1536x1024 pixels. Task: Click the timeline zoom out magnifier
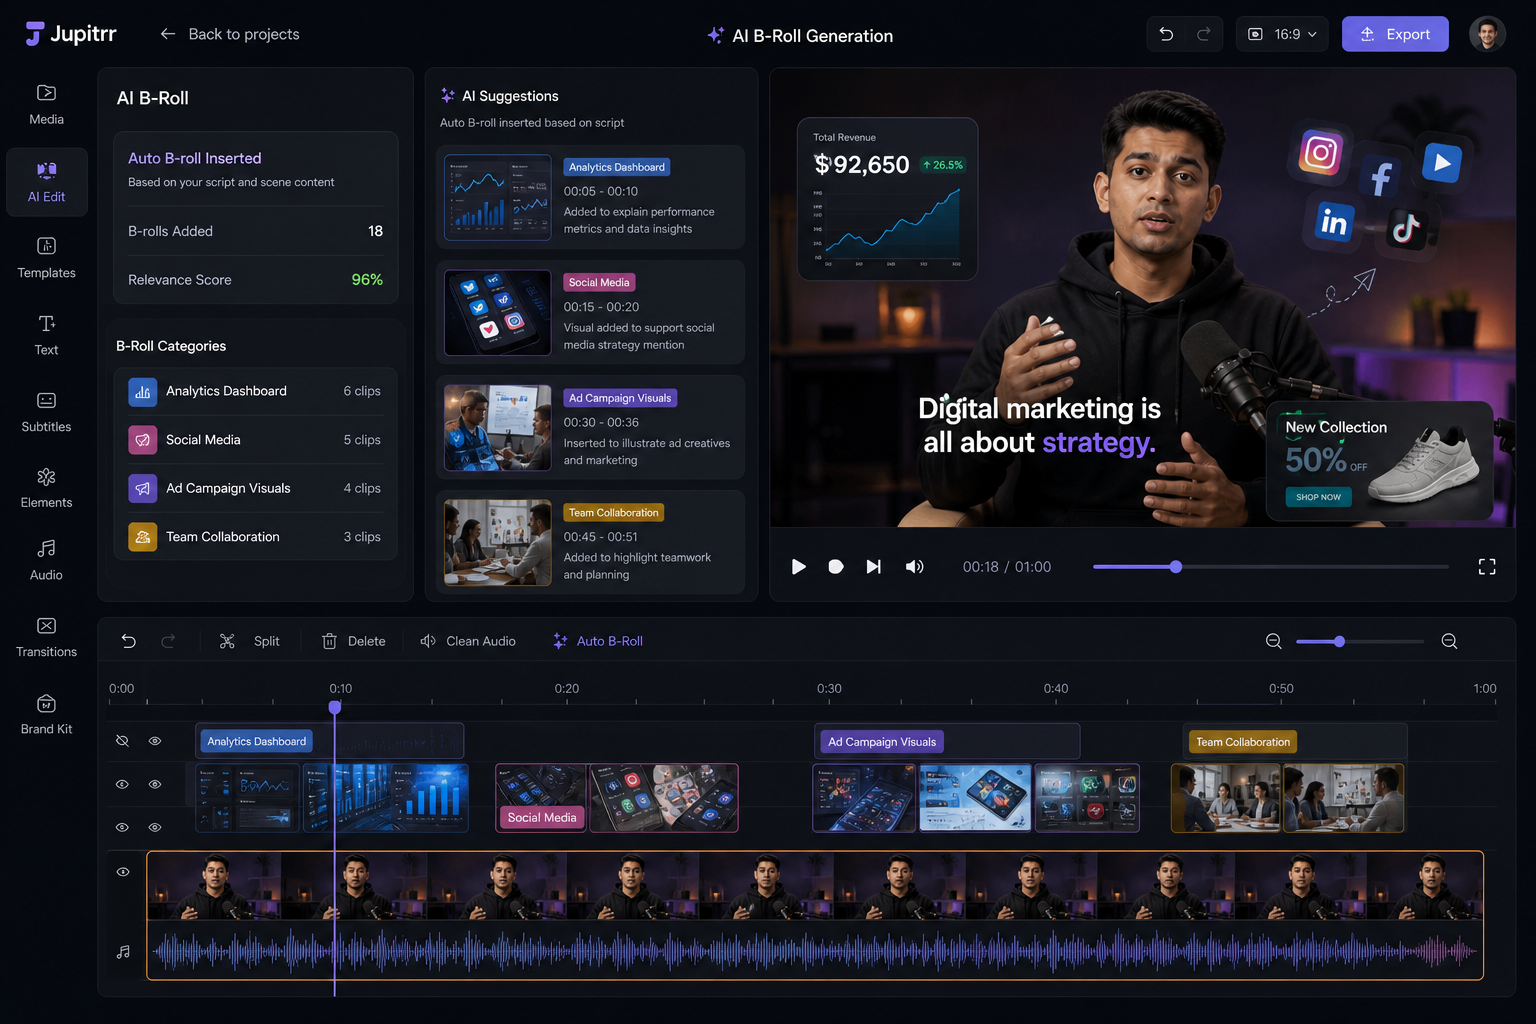click(1273, 641)
